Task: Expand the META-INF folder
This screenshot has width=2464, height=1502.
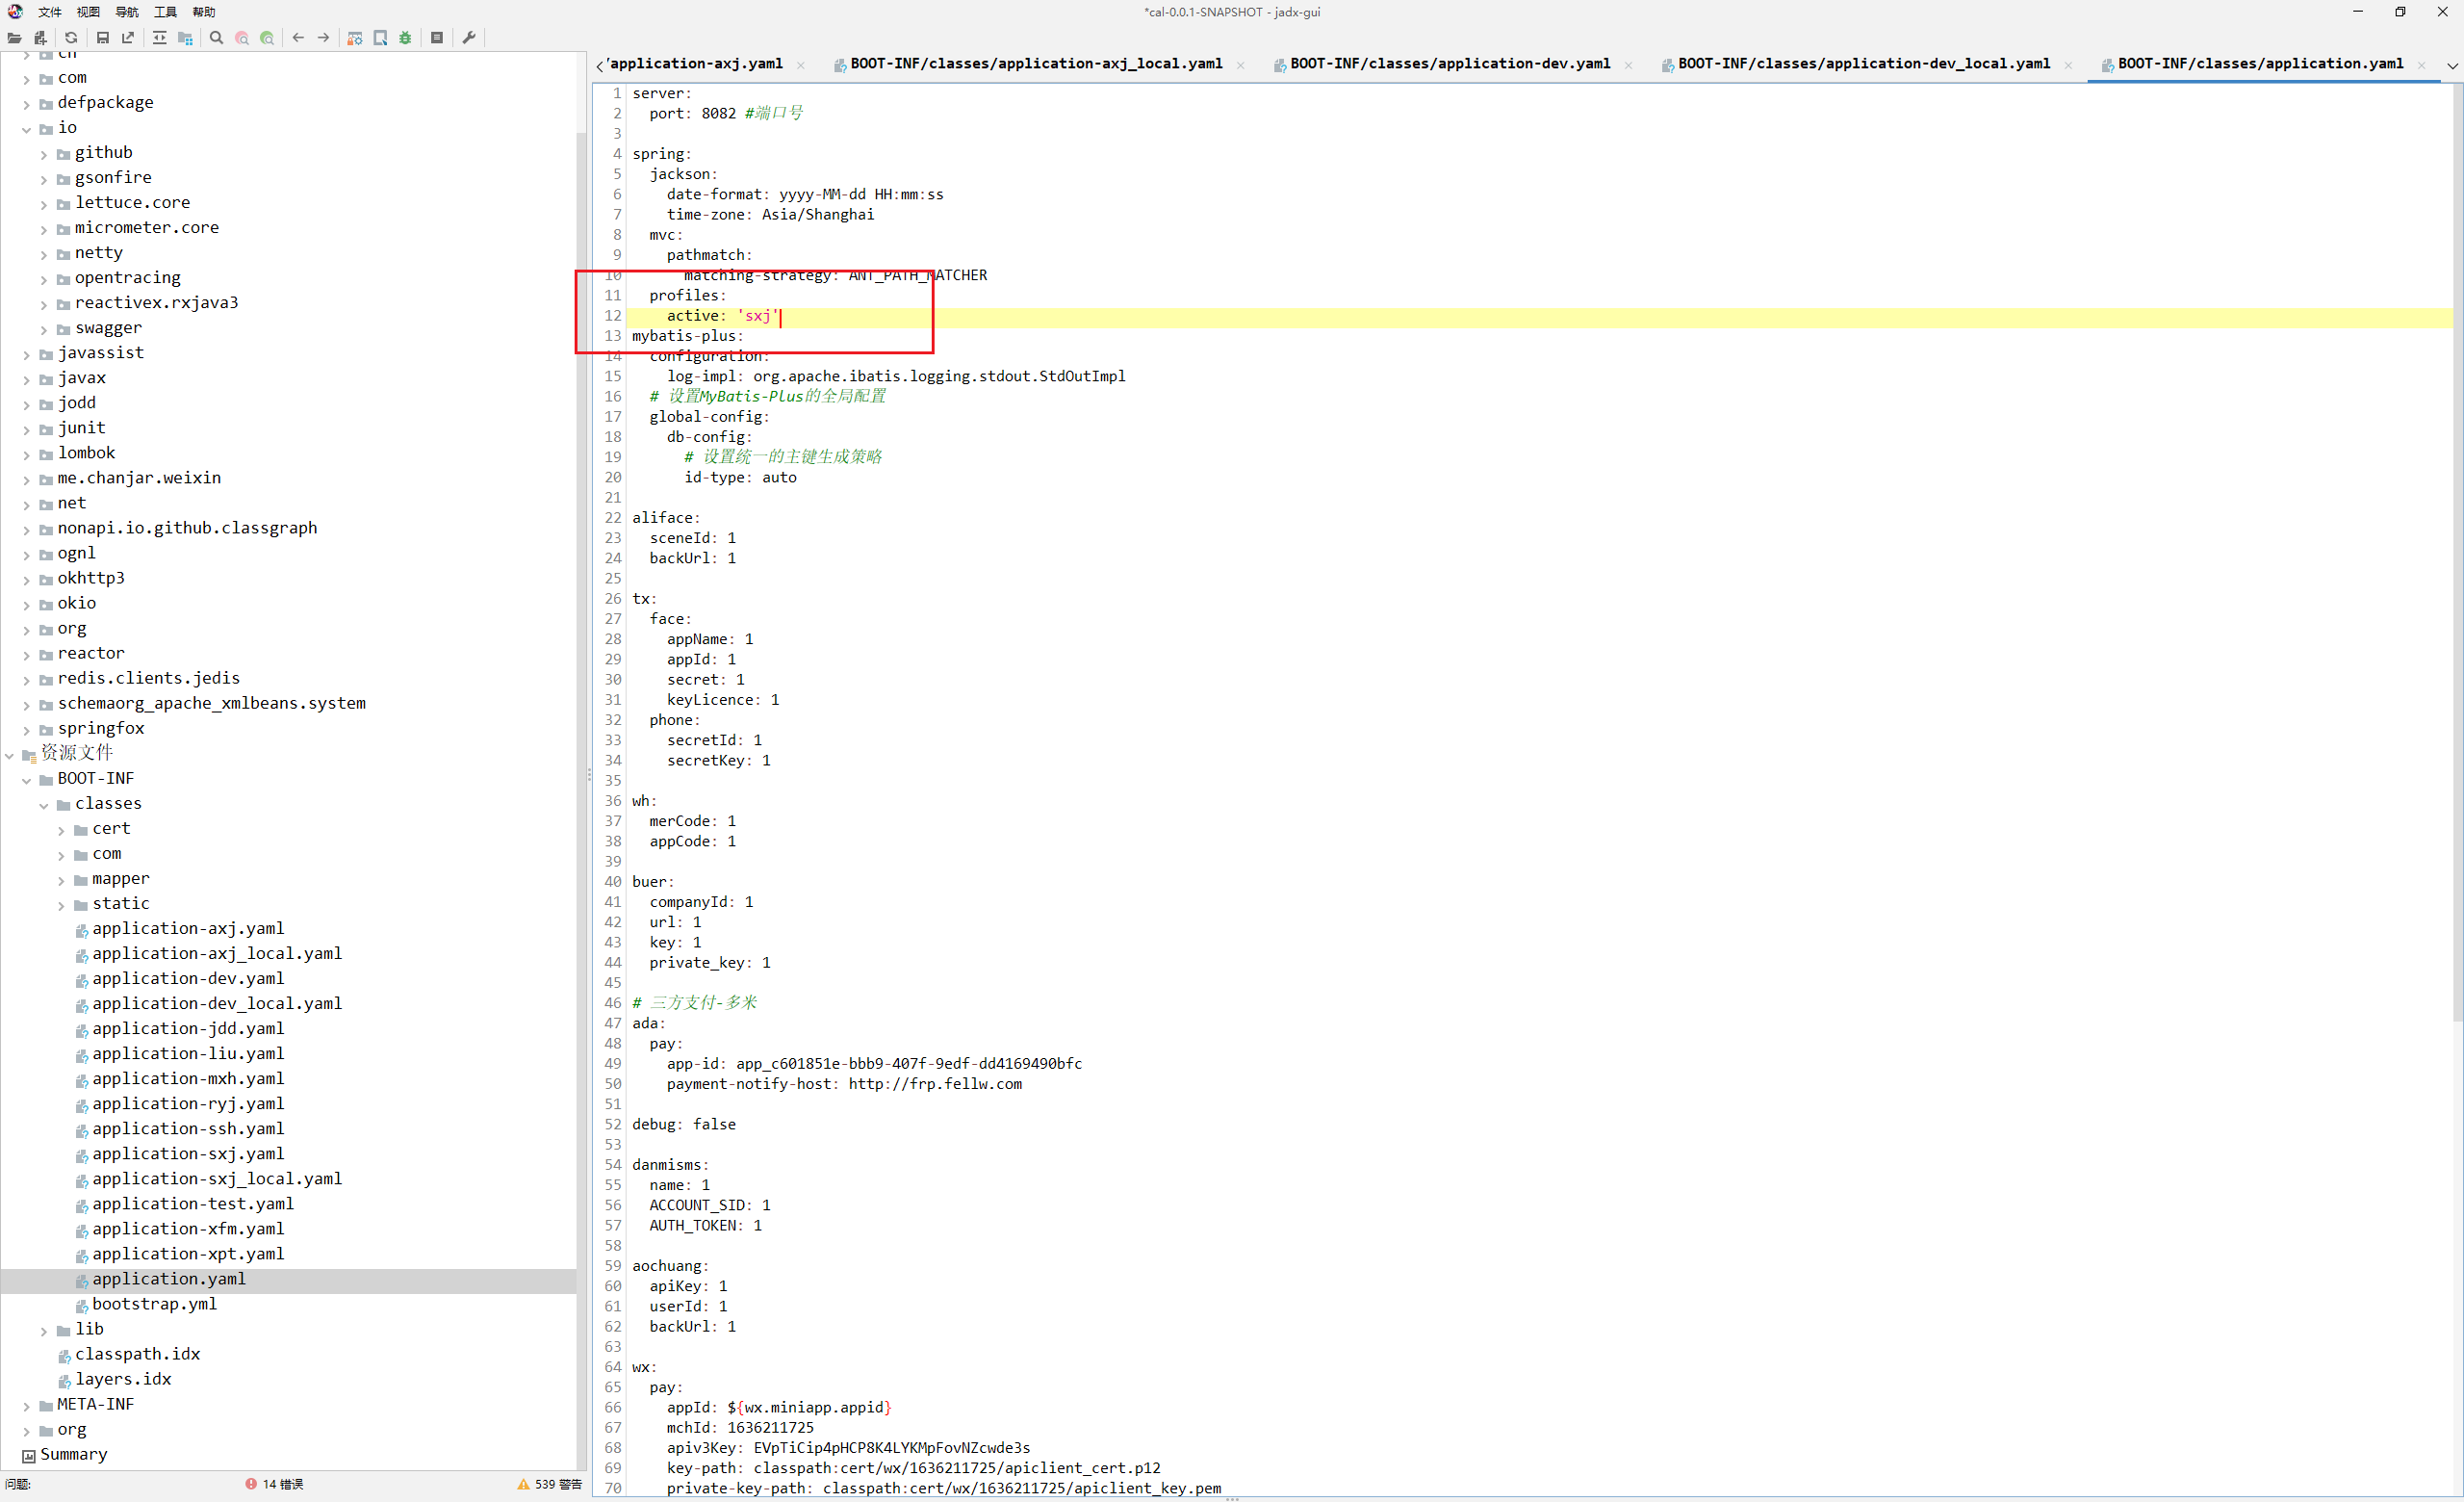Action: pos(27,1406)
